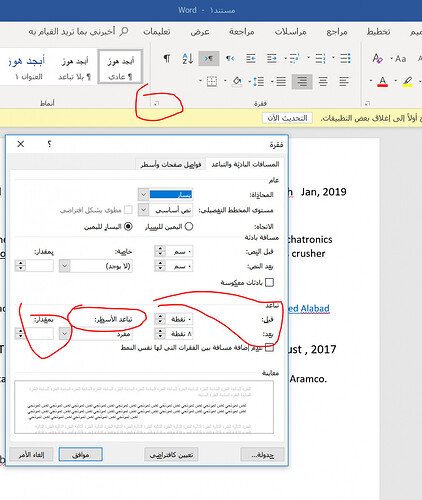Toggle show/hide paragraph marks (¶) icon

click(x=167, y=59)
